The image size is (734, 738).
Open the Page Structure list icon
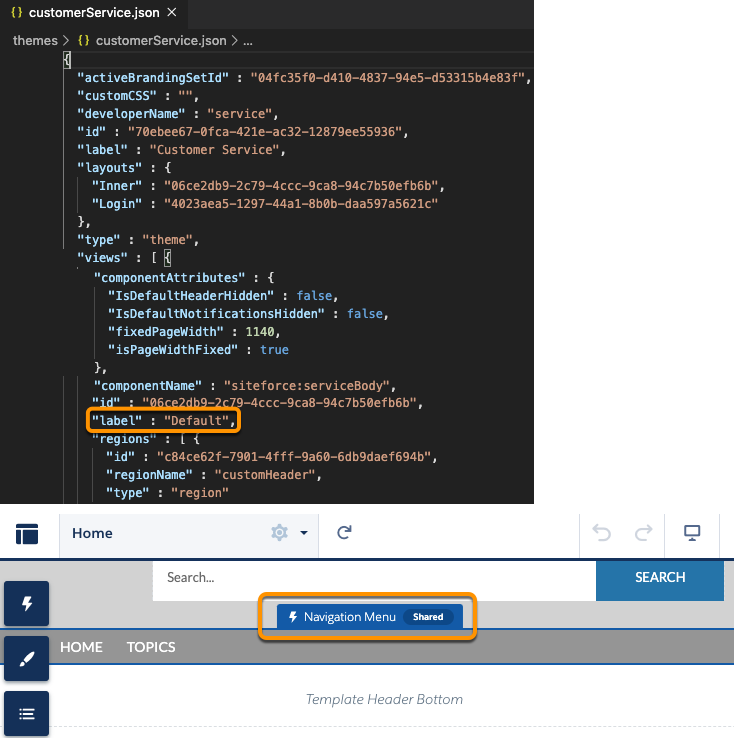point(27,713)
